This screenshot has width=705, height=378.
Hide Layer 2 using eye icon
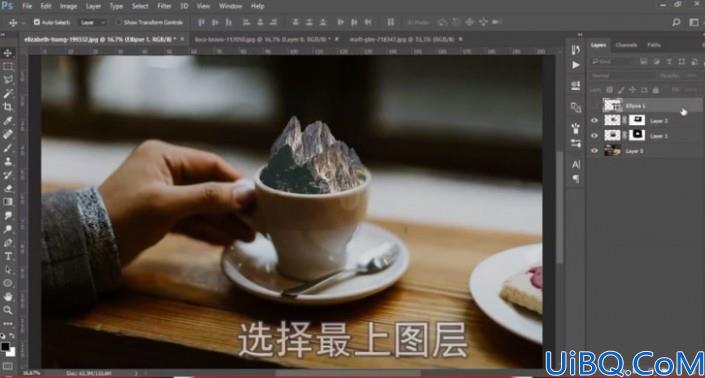[x=594, y=120]
